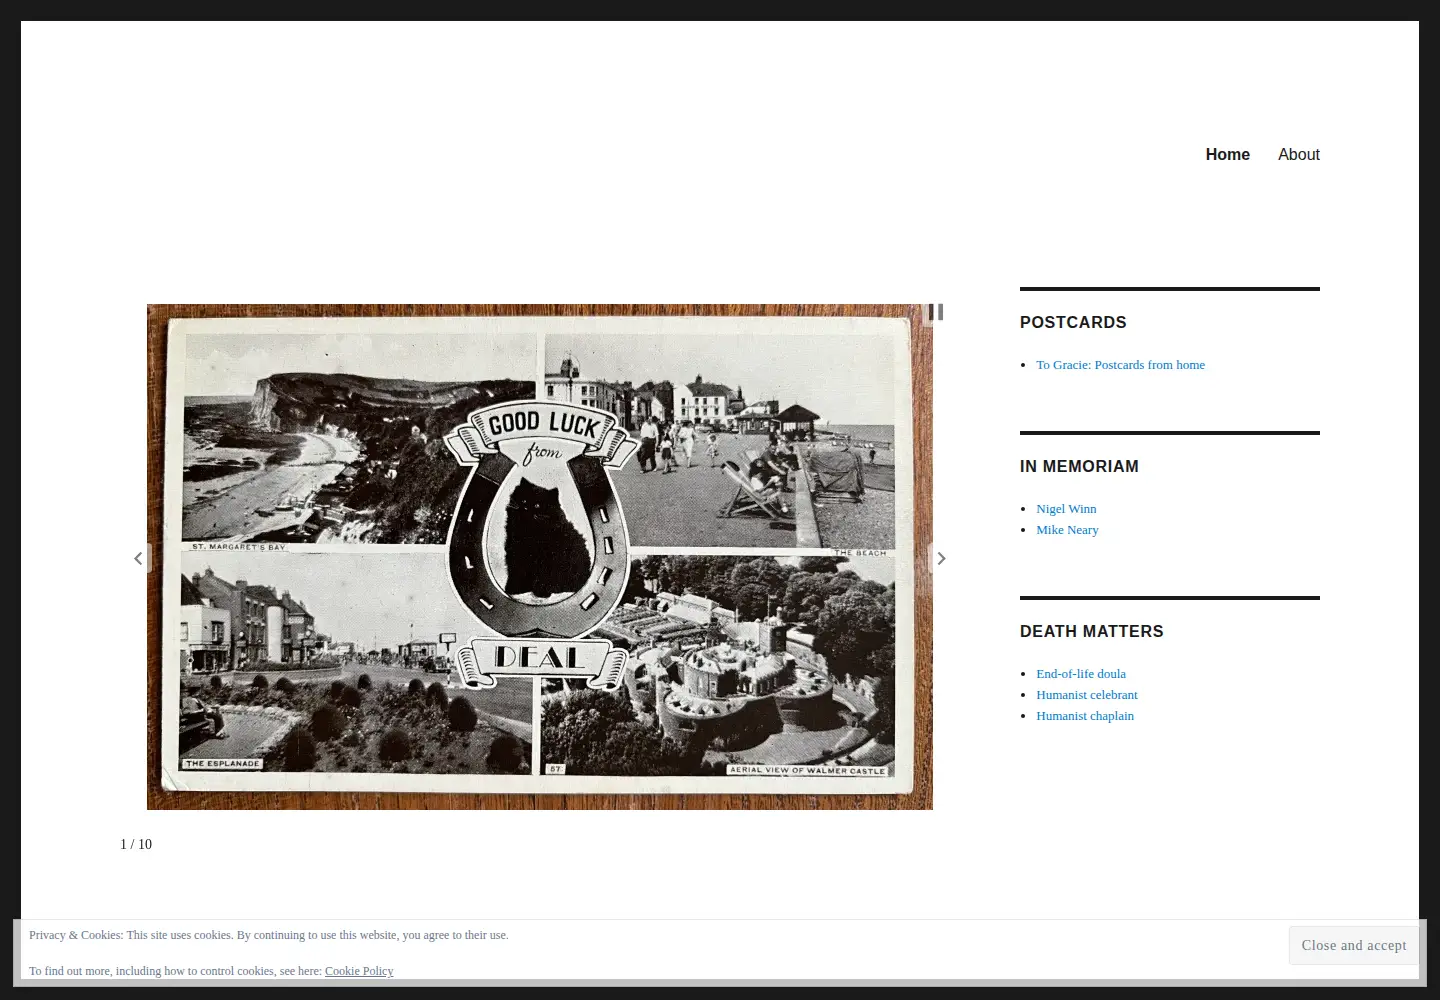Open the About page
This screenshot has height=1000, width=1440.
point(1299,154)
